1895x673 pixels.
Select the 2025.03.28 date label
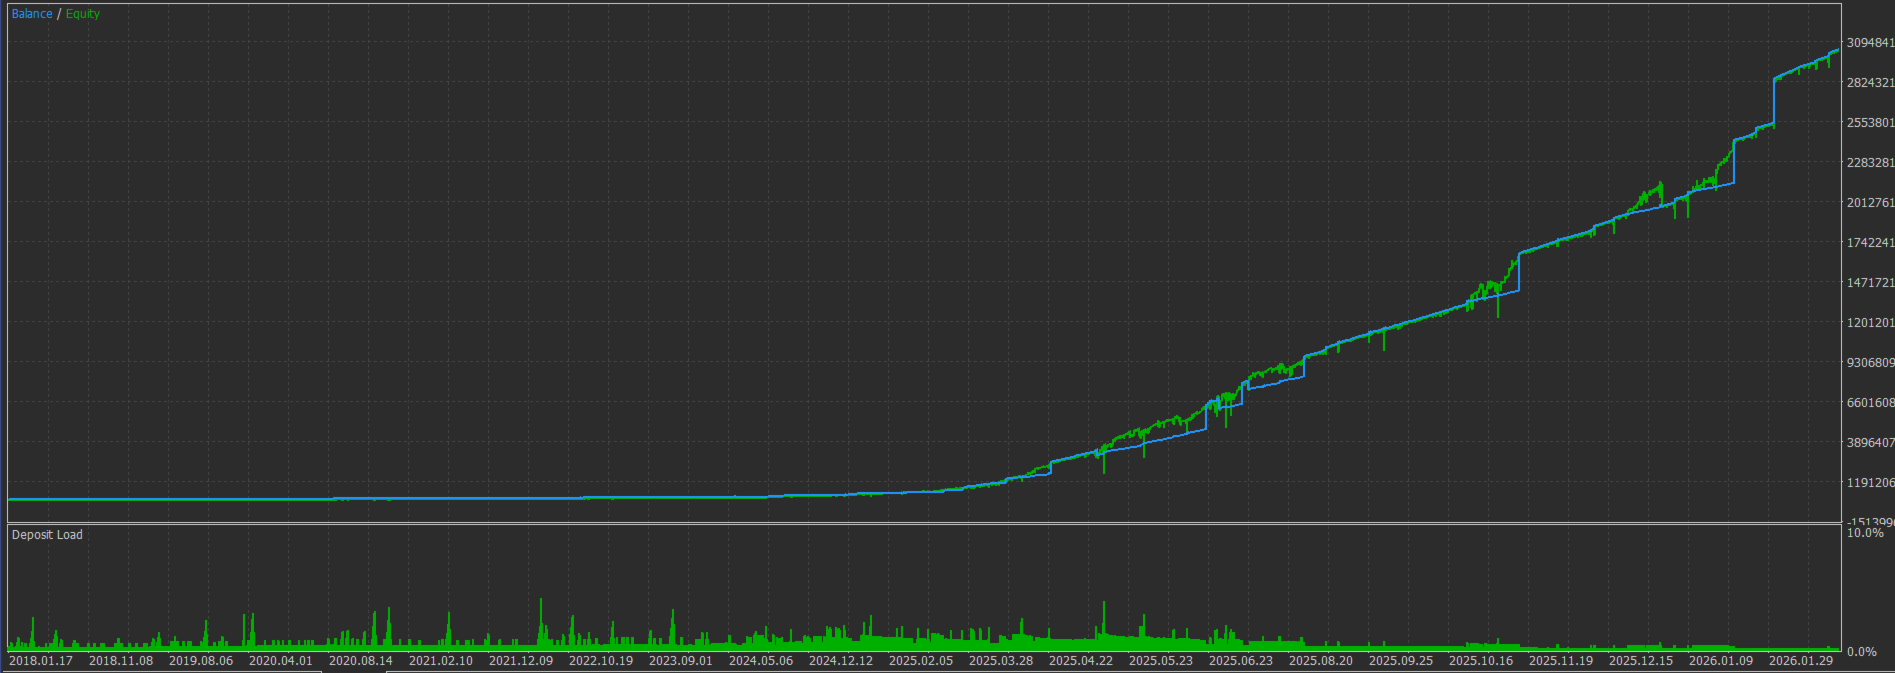[1001, 661]
